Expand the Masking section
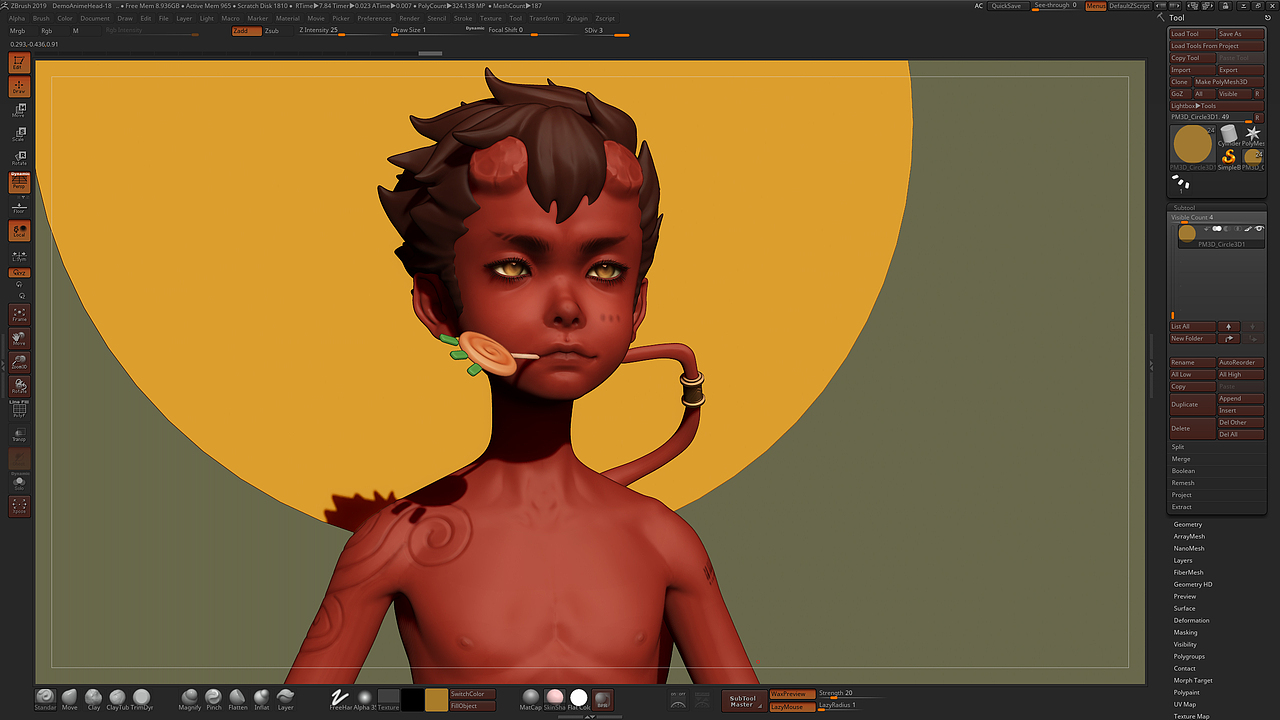1280x720 pixels. pos(1188,632)
